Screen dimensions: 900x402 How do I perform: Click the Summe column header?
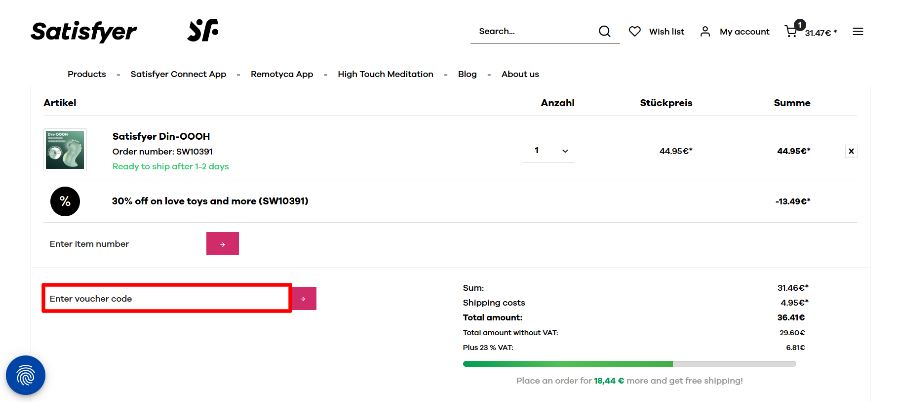click(792, 103)
